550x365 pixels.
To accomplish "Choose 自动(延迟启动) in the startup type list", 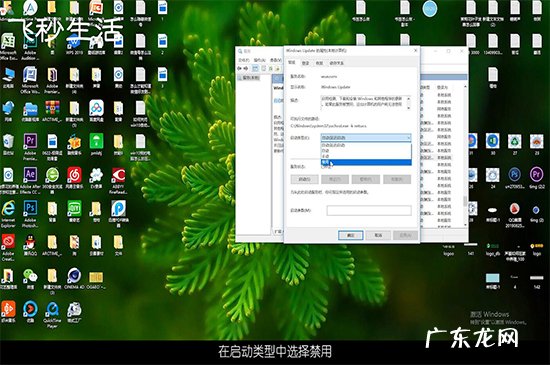I will point(365,145).
